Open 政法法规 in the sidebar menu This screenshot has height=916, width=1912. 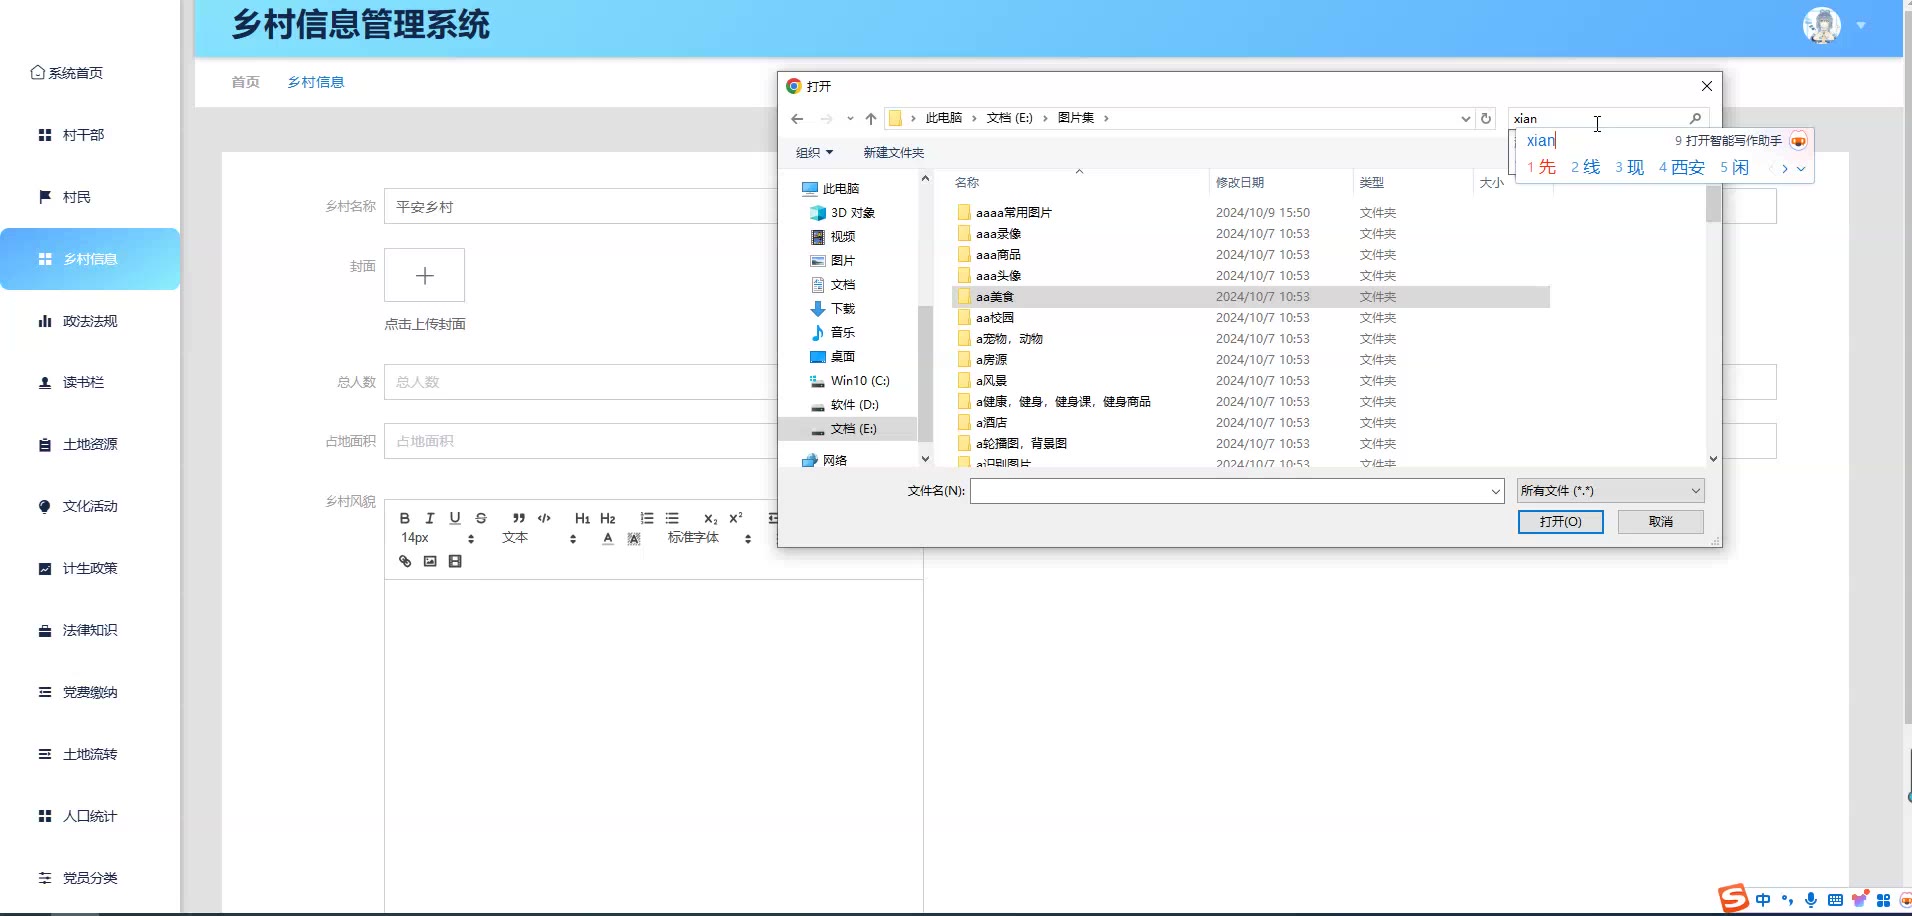[x=90, y=321]
